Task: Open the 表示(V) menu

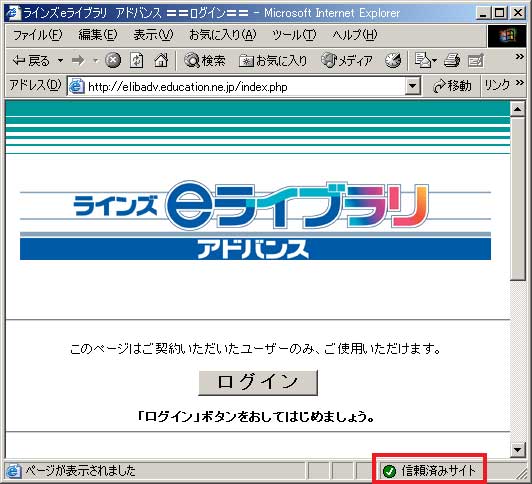Action: tap(153, 35)
